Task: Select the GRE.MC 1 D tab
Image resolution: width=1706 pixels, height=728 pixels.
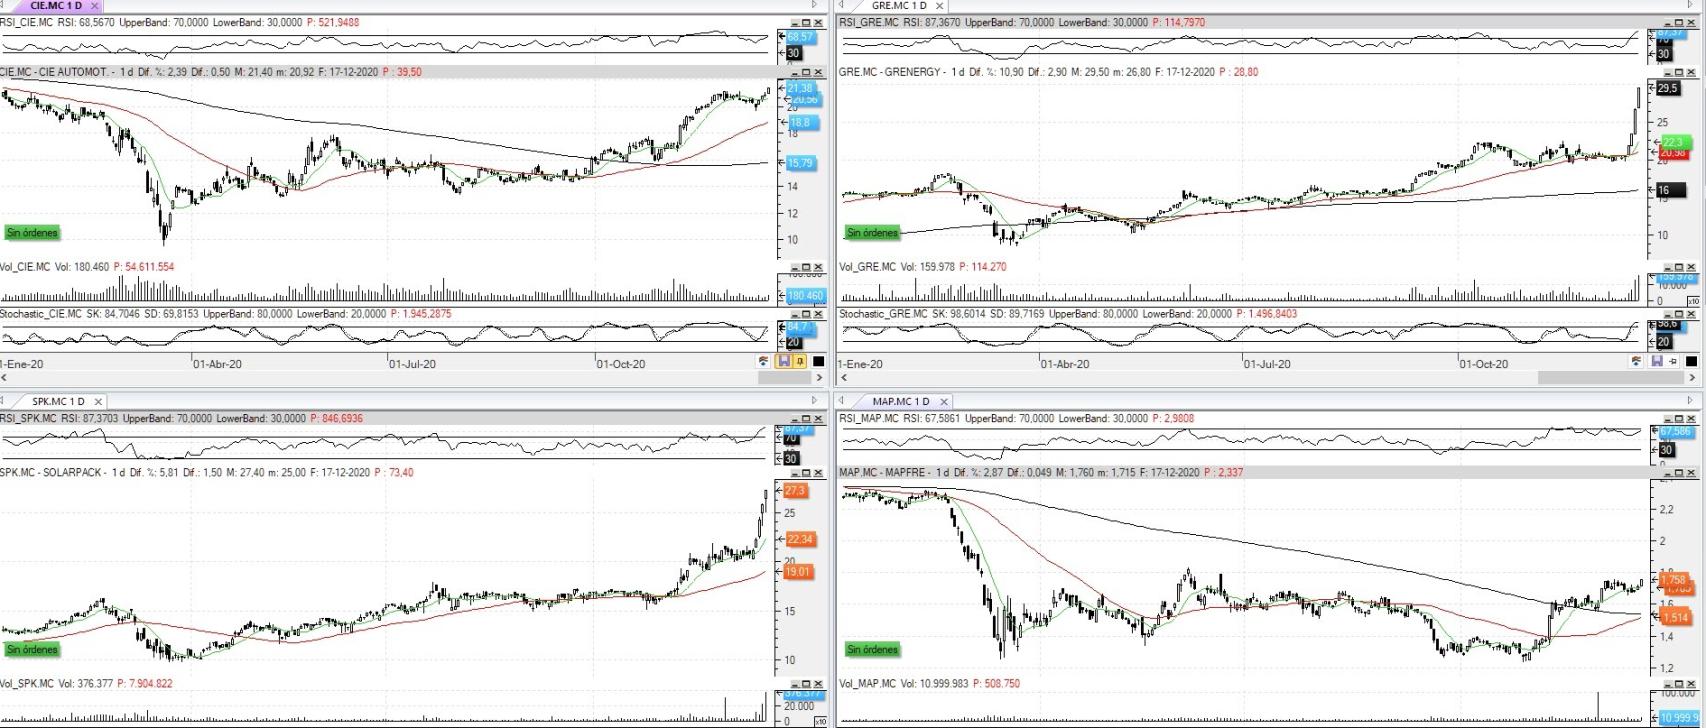Action: coord(899,6)
